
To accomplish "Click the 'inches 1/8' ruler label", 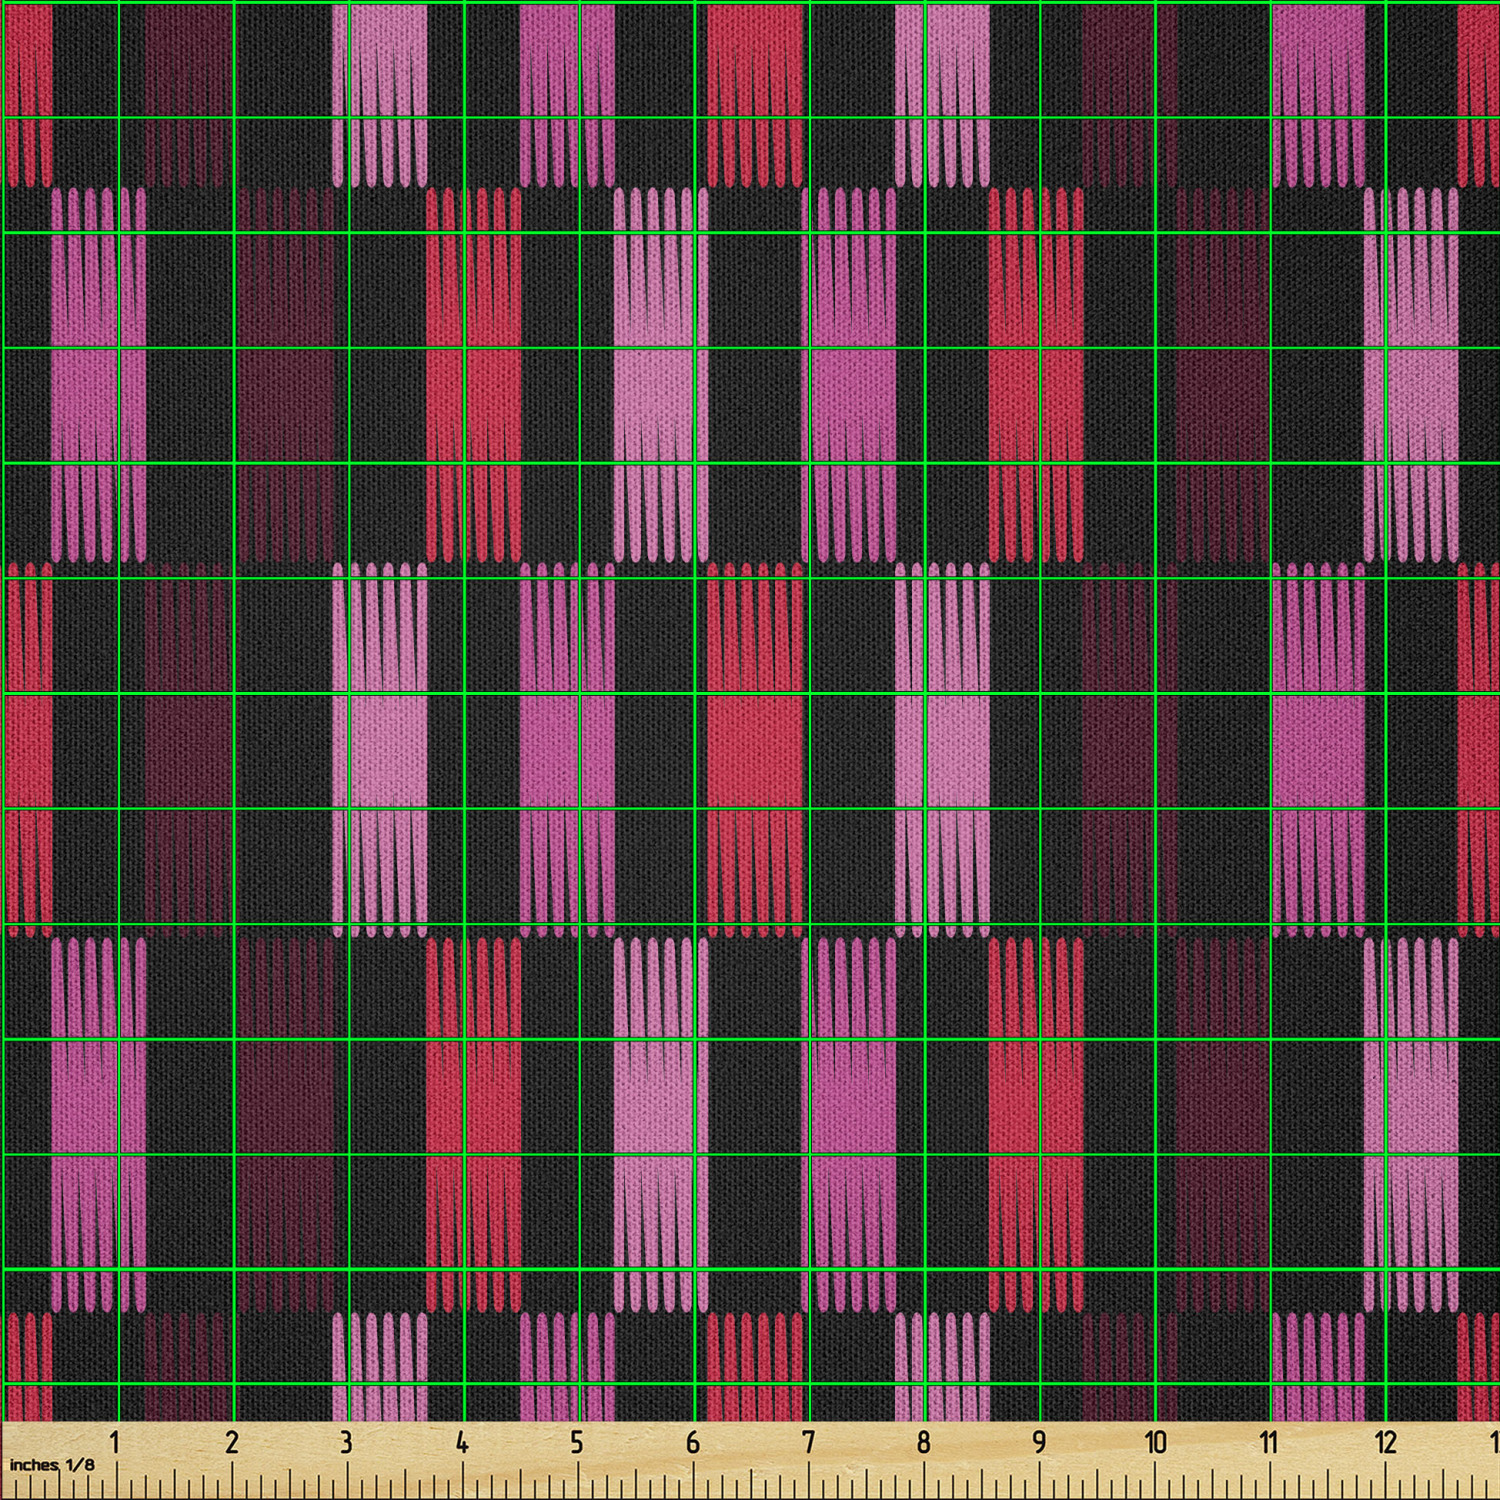I will pos(52,1465).
